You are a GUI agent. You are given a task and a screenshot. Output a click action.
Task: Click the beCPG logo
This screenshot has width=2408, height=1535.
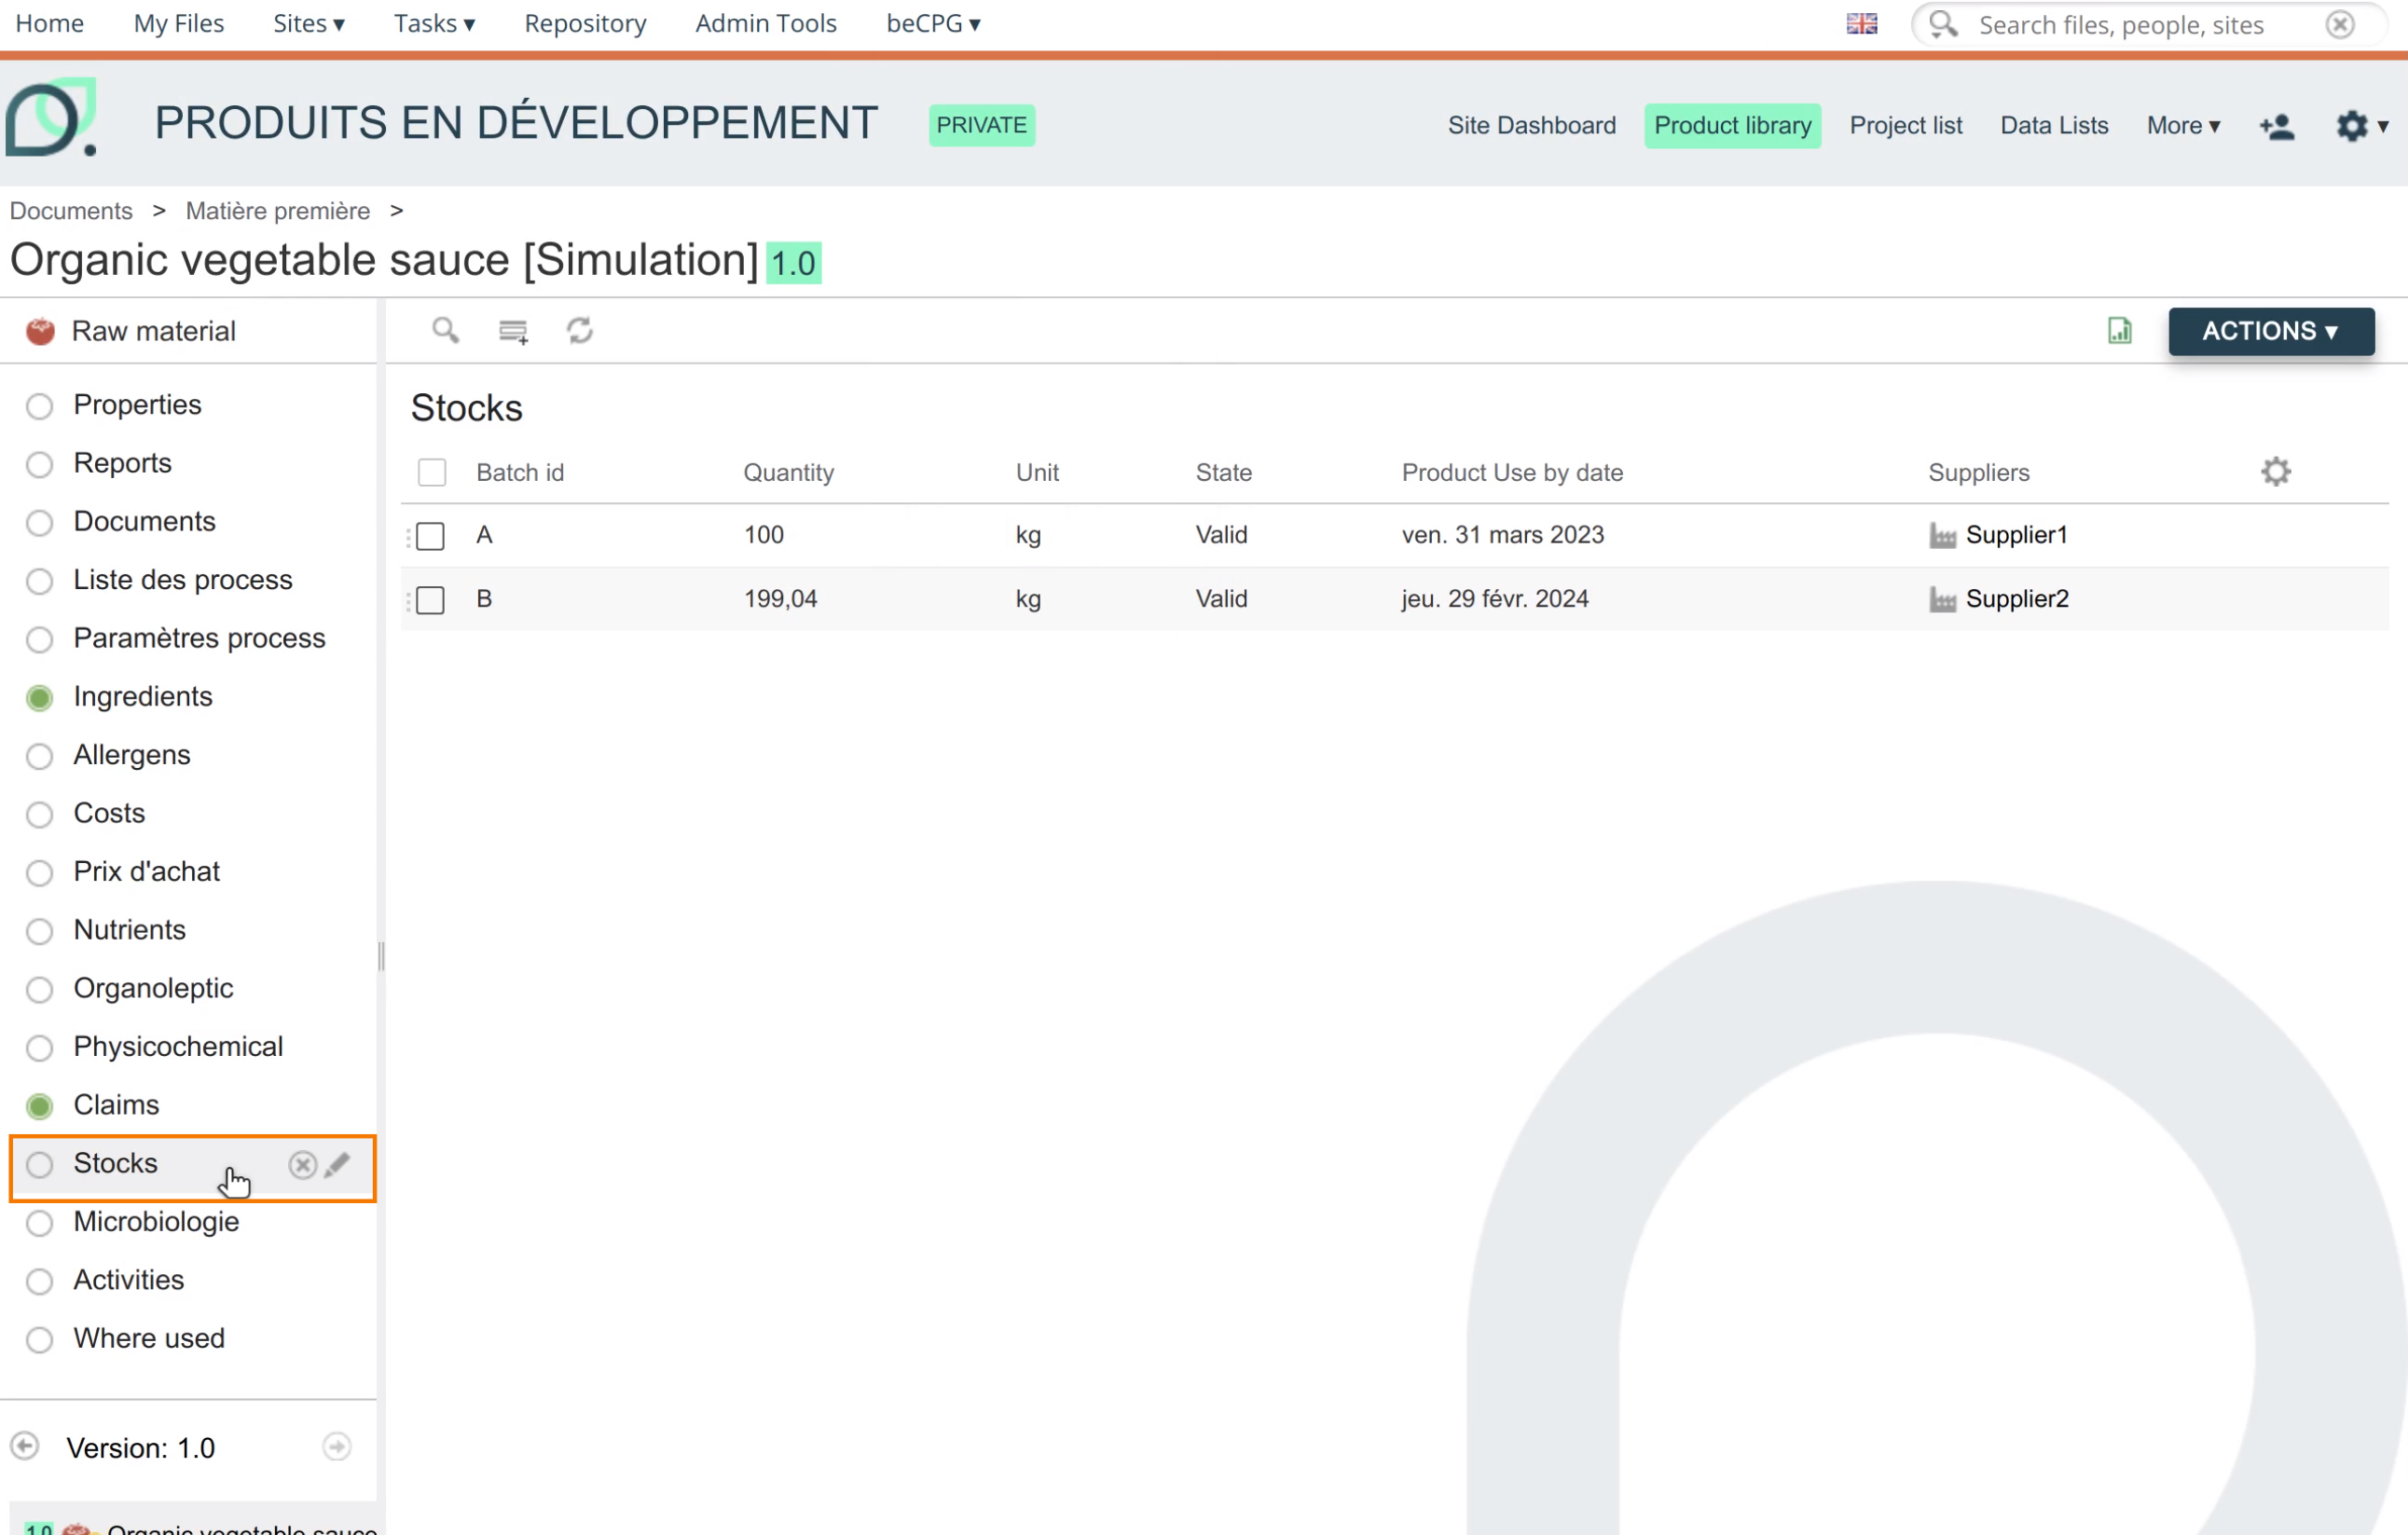coord(51,118)
